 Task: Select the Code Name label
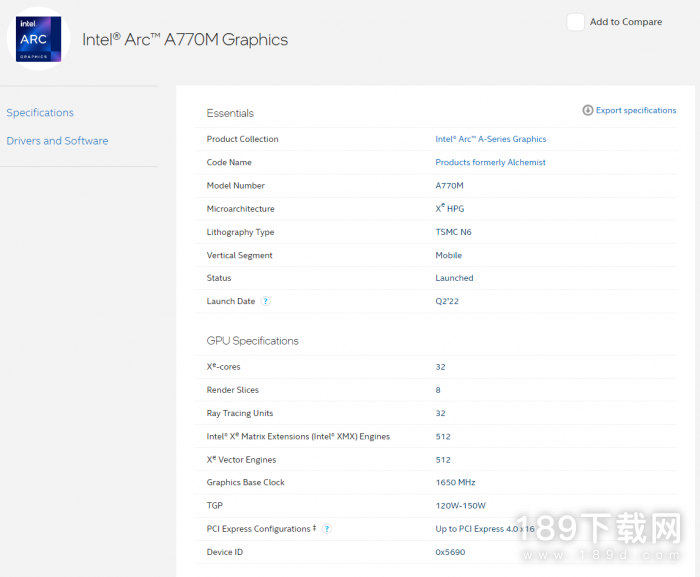(229, 162)
